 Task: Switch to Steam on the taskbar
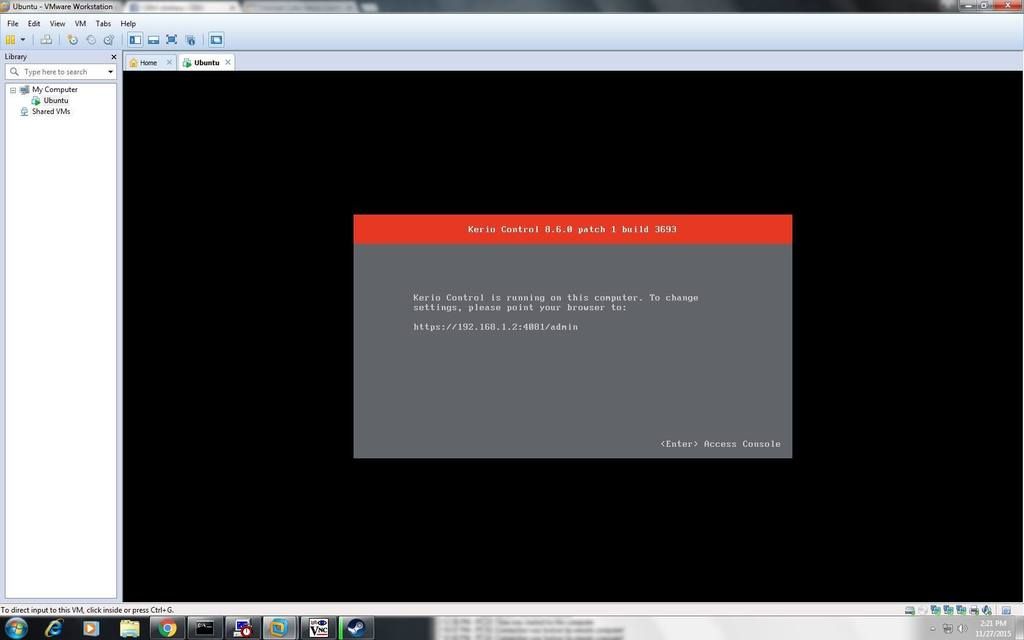pos(356,628)
